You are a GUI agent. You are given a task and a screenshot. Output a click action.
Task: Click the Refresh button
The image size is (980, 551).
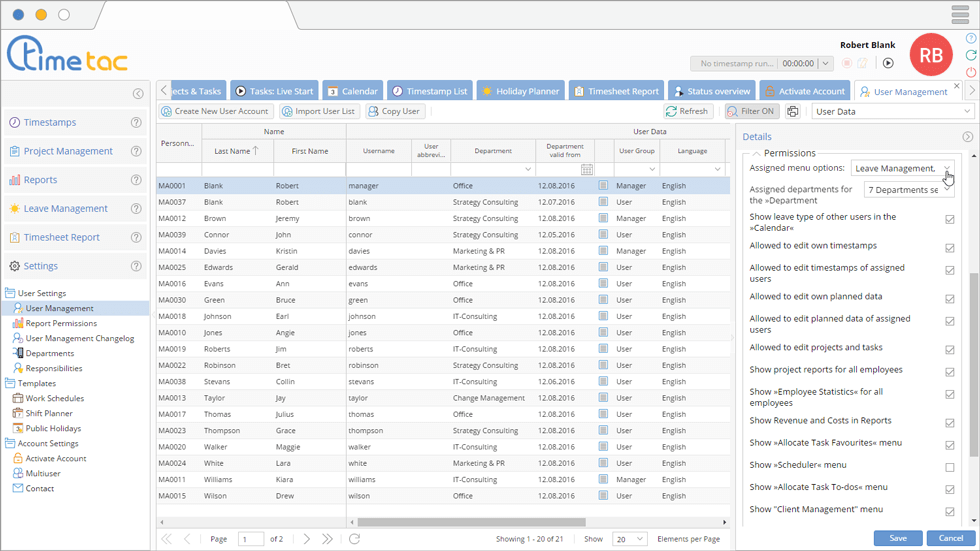pyautogui.click(x=688, y=111)
